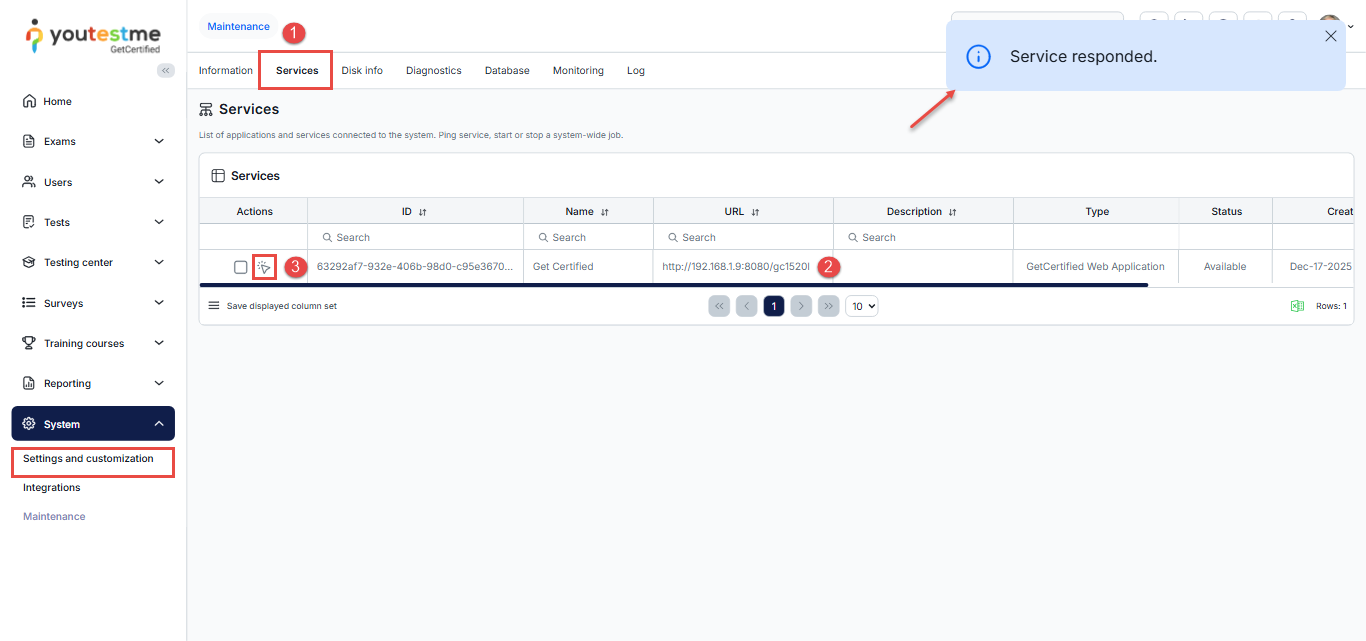Viewport: 1366px width, 641px height.
Task: Click Save displayed column set
Action: [x=281, y=306]
